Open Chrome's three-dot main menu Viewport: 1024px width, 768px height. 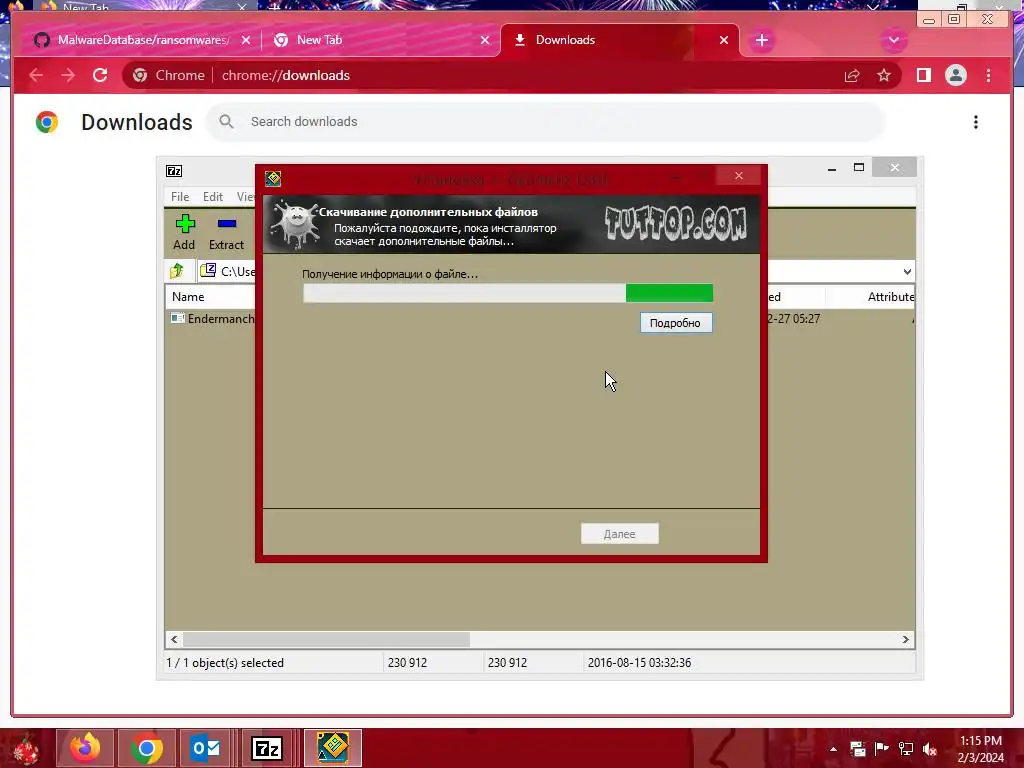(988, 76)
